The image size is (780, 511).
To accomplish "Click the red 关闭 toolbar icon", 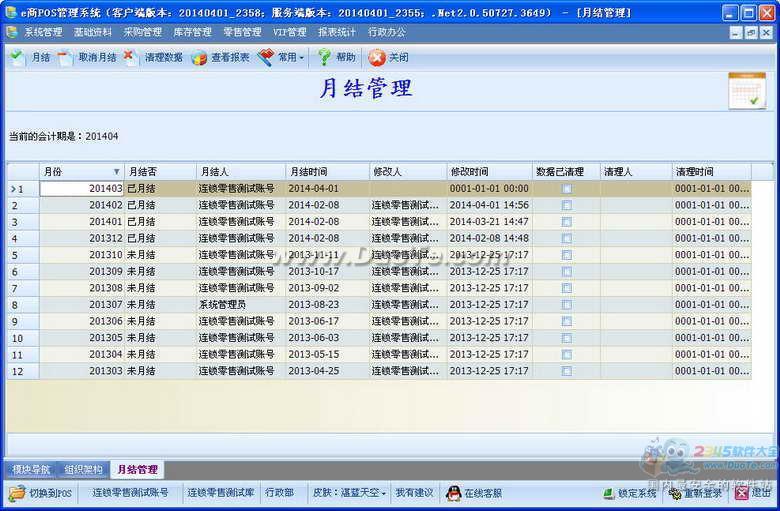I will (377, 58).
